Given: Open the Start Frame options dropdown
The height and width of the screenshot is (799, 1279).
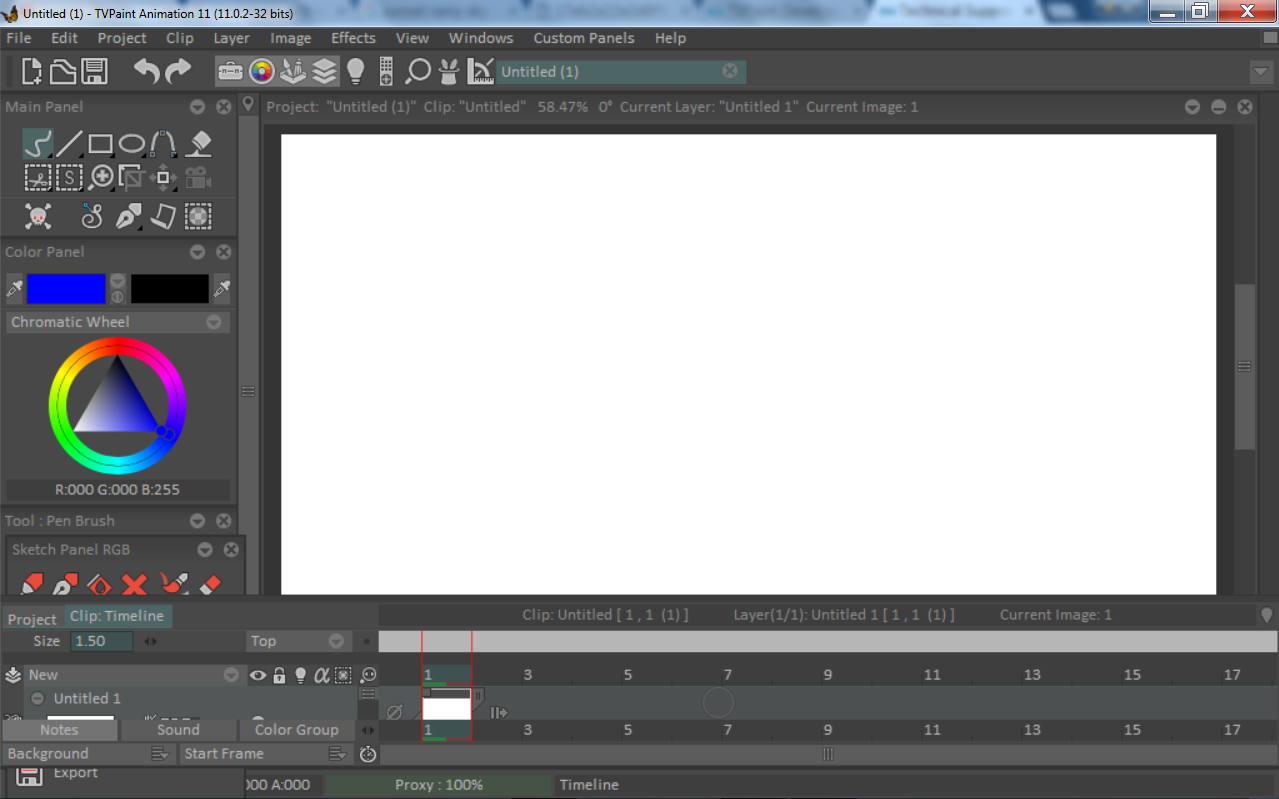Looking at the screenshot, I should [x=337, y=754].
